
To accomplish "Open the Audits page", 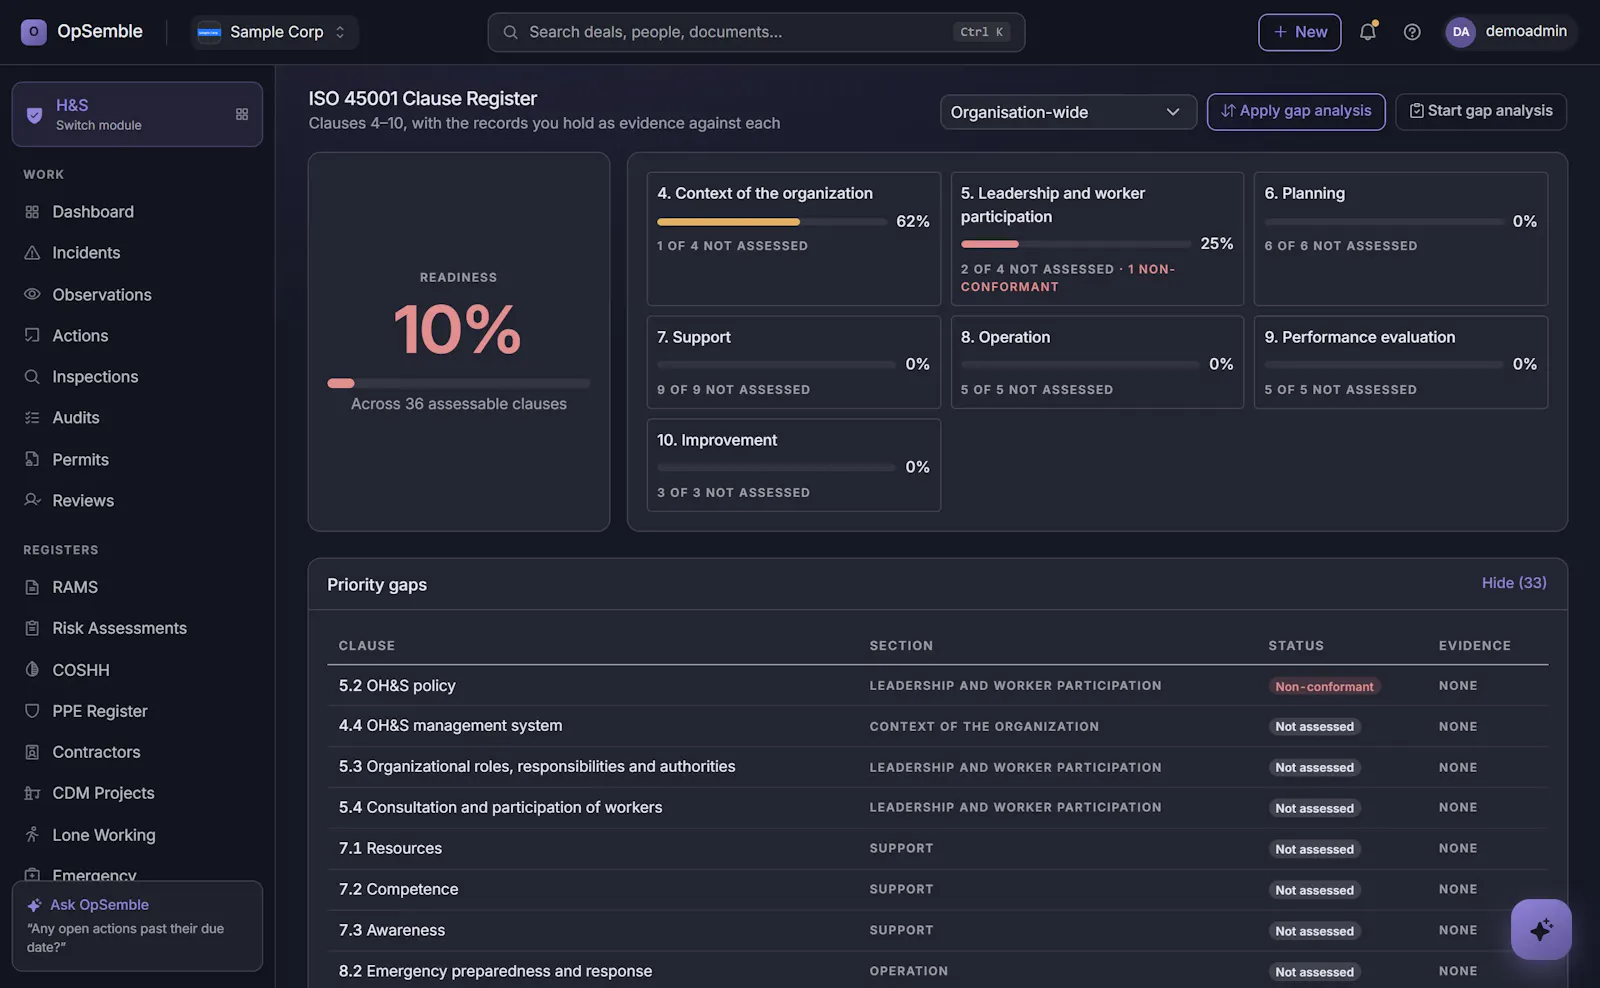I will (137, 418).
